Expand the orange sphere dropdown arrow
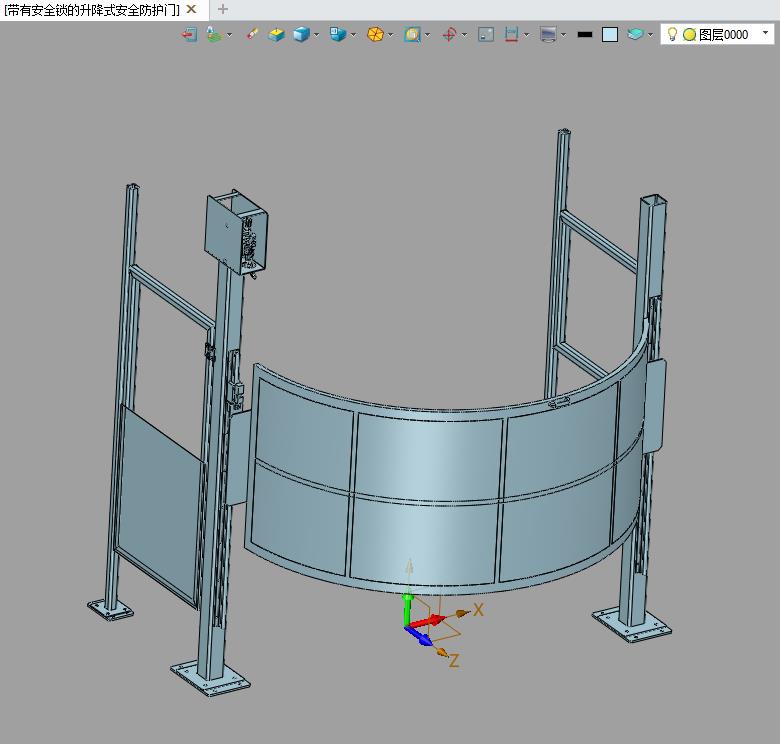The height and width of the screenshot is (744, 780). (x=390, y=35)
